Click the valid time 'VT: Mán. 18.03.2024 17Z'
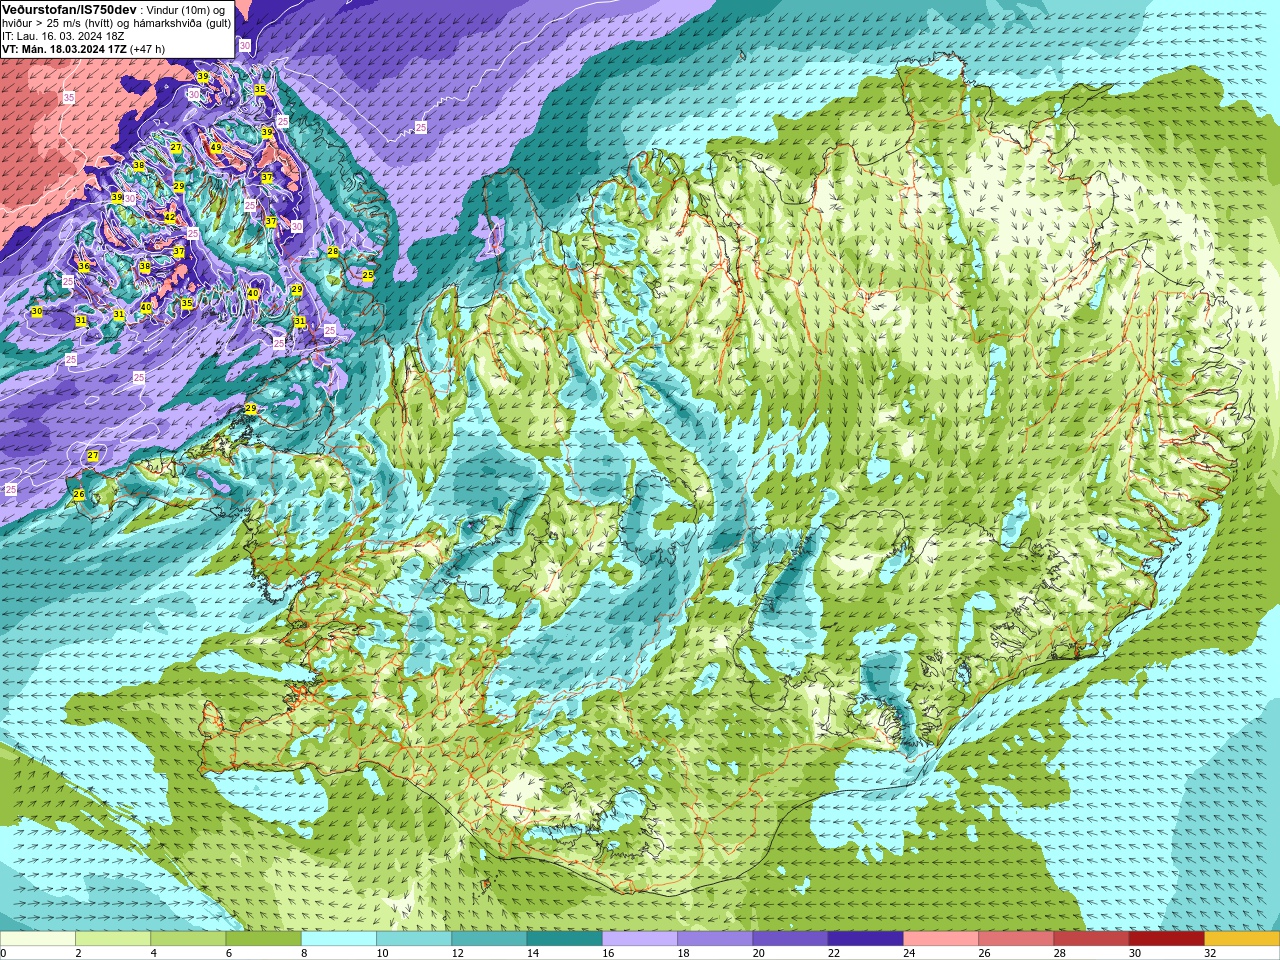This screenshot has height=960, width=1280. (x=64, y=49)
